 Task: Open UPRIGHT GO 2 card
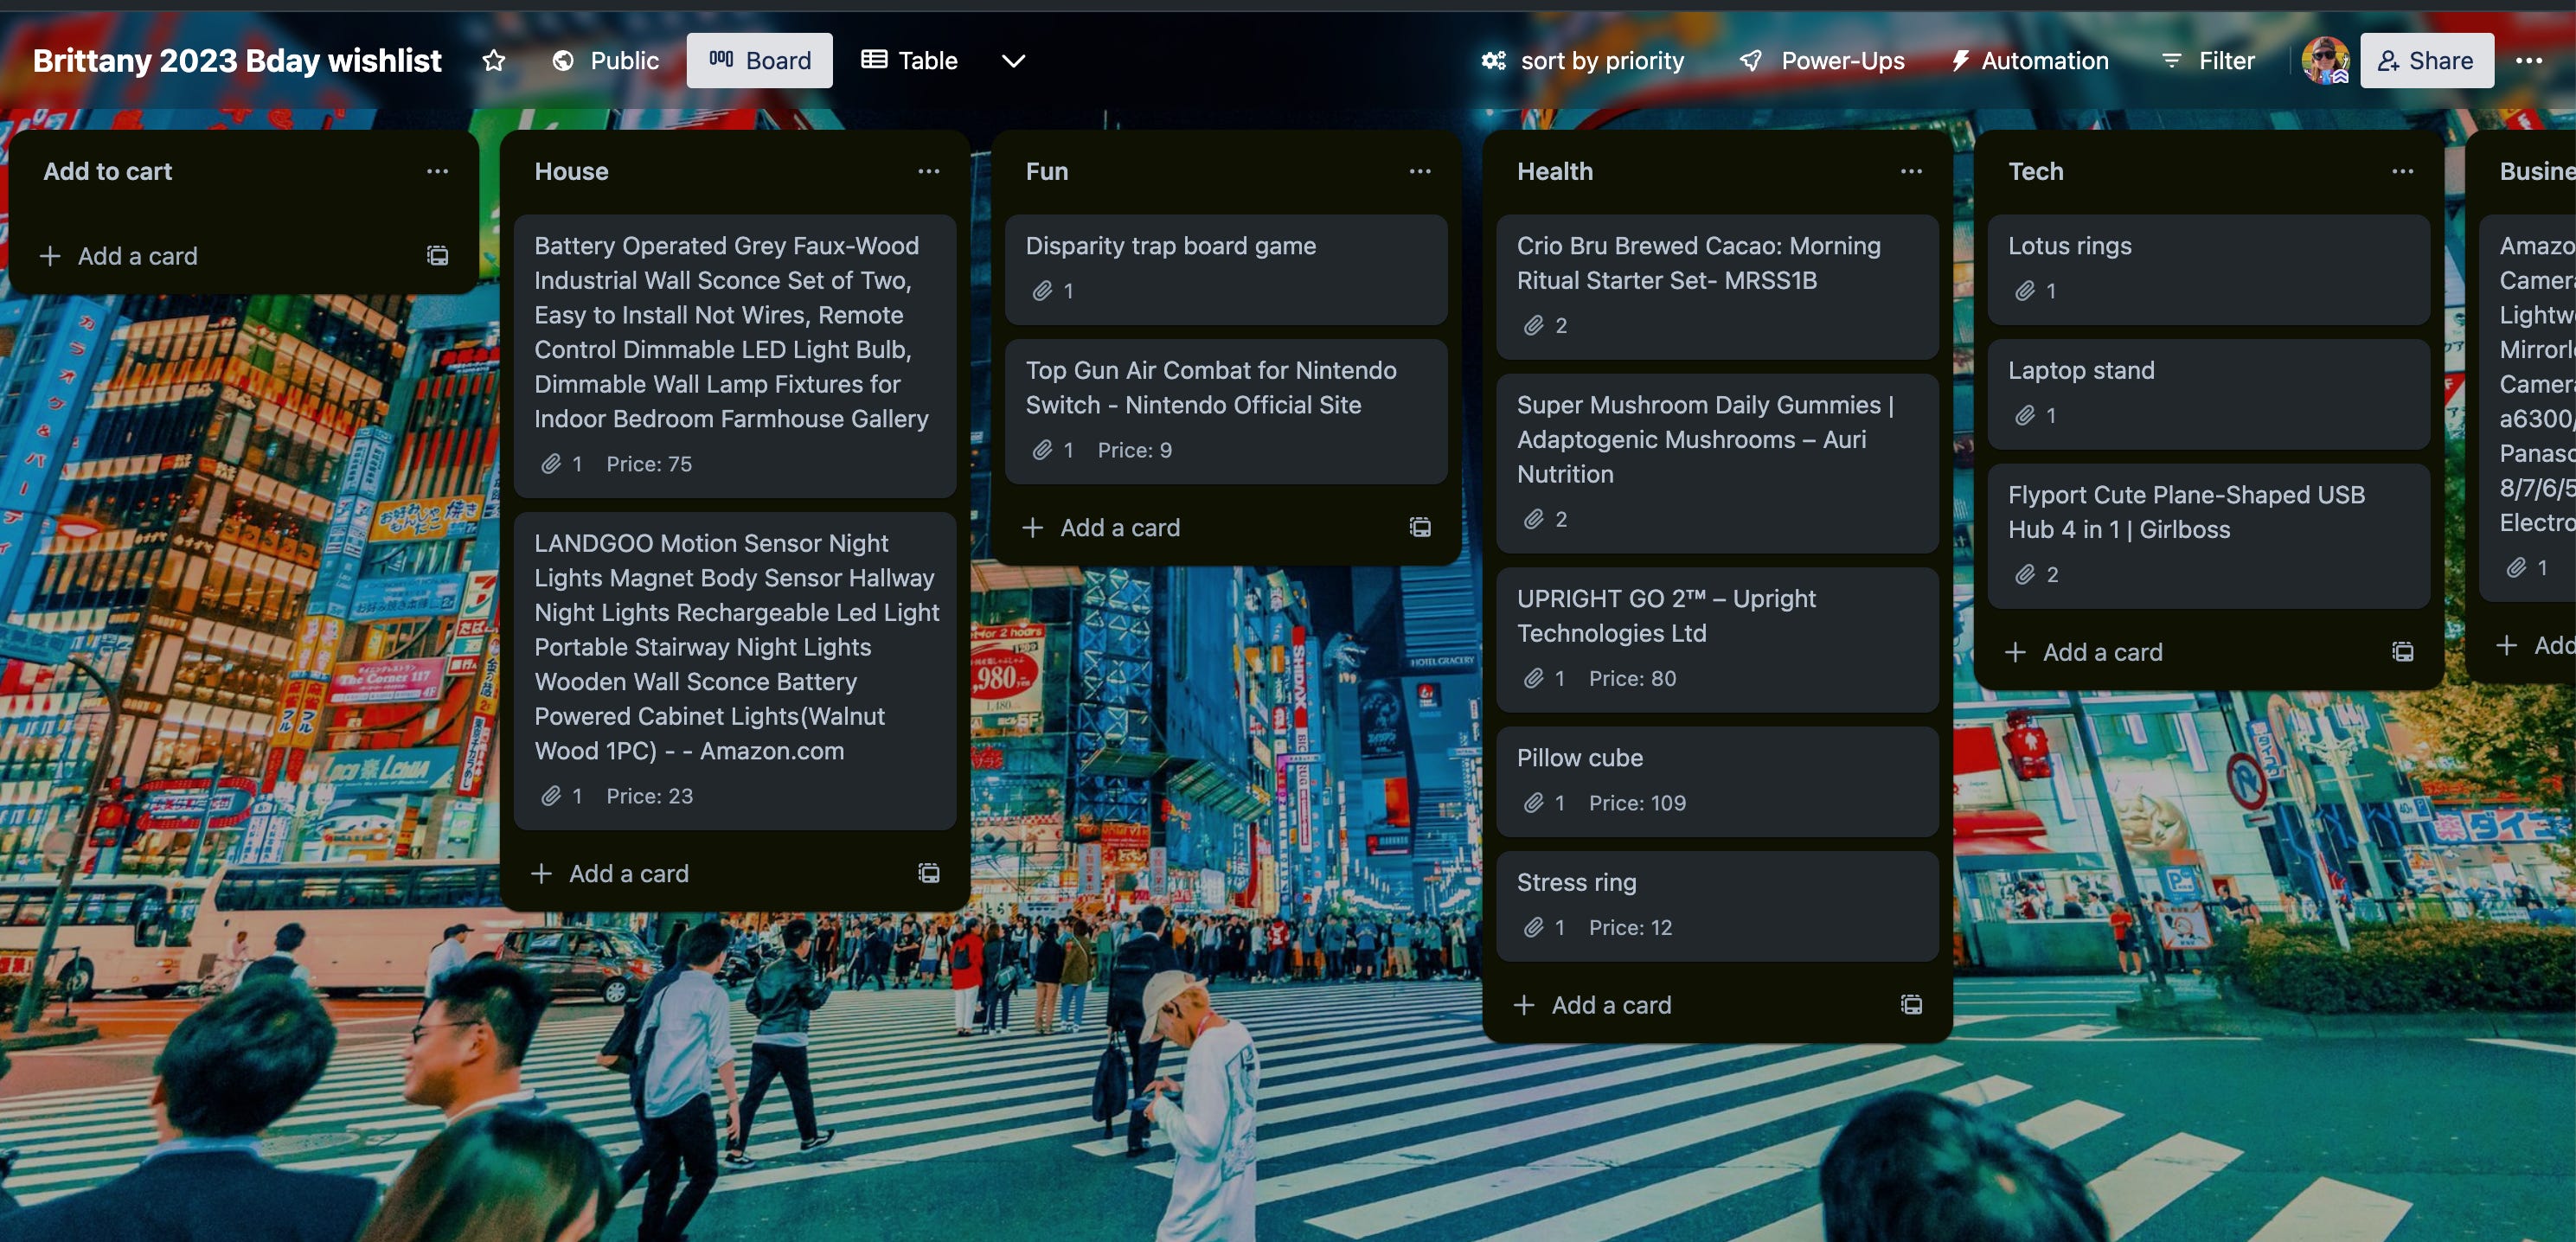(1717, 639)
